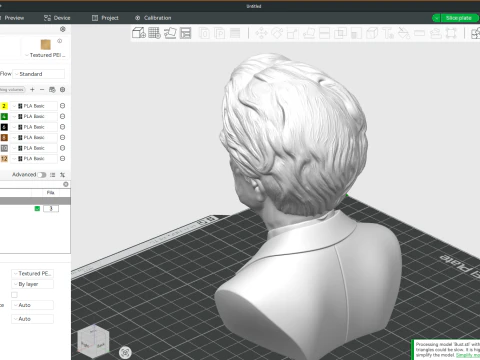Click the Slice plate button
Screen dimensions: 480x360
pos(459,18)
